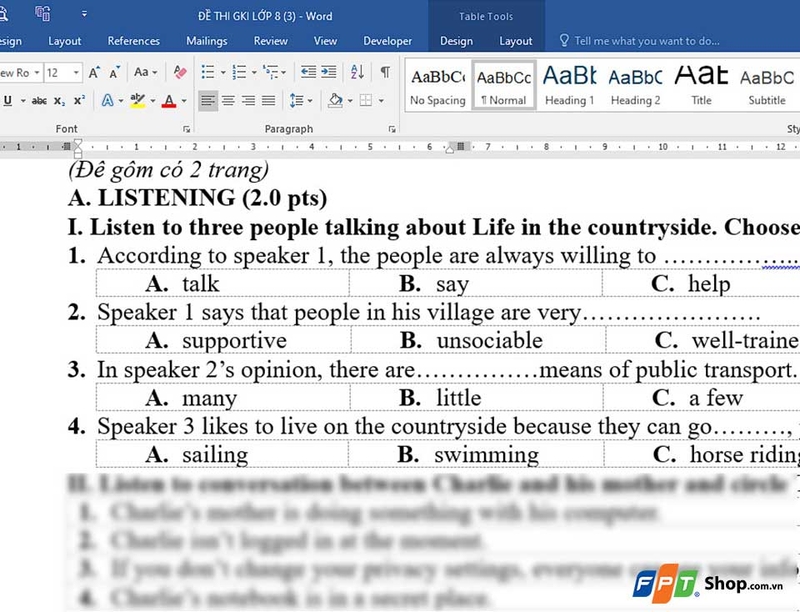Click the Borders icon

(x=366, y=100)
